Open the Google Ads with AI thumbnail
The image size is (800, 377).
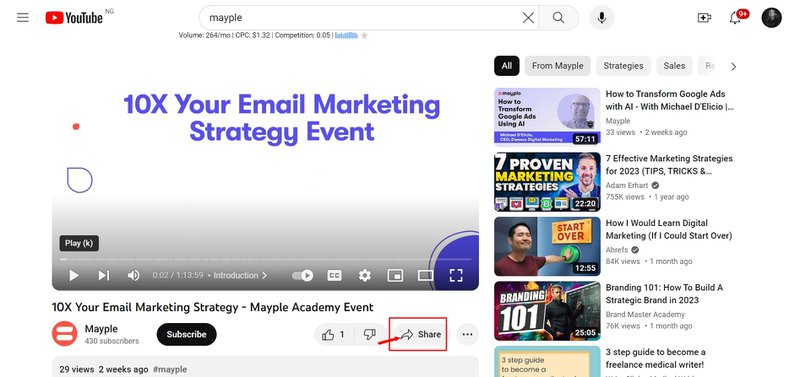(x=547, y=117)
